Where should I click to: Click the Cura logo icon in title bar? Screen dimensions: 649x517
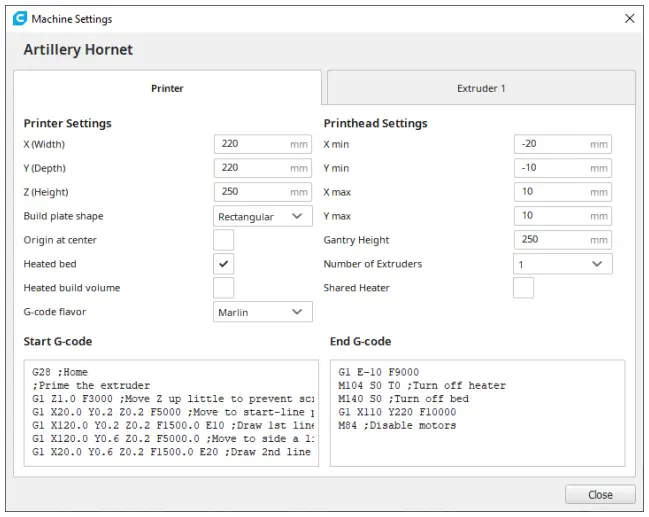[x=19, y=19]
